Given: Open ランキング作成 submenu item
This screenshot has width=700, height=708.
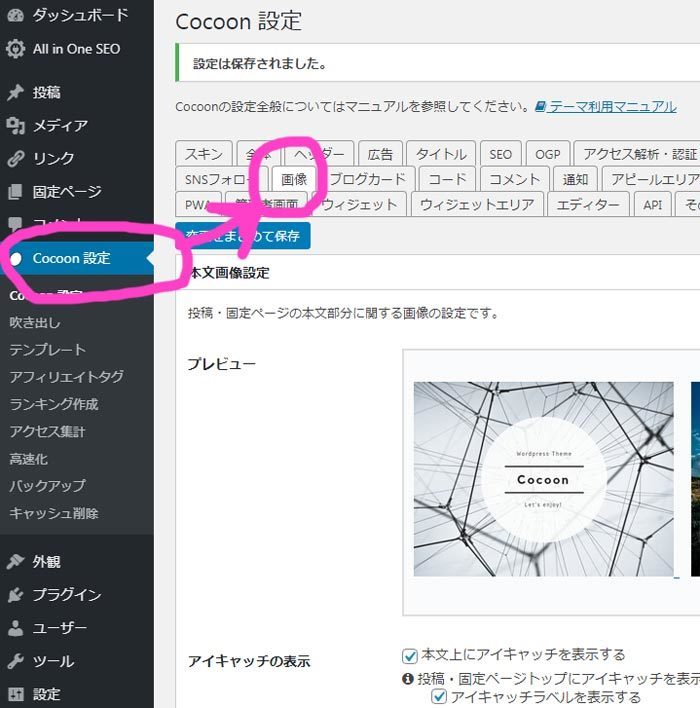Looking at the screenshot, I should pos(54,404).
